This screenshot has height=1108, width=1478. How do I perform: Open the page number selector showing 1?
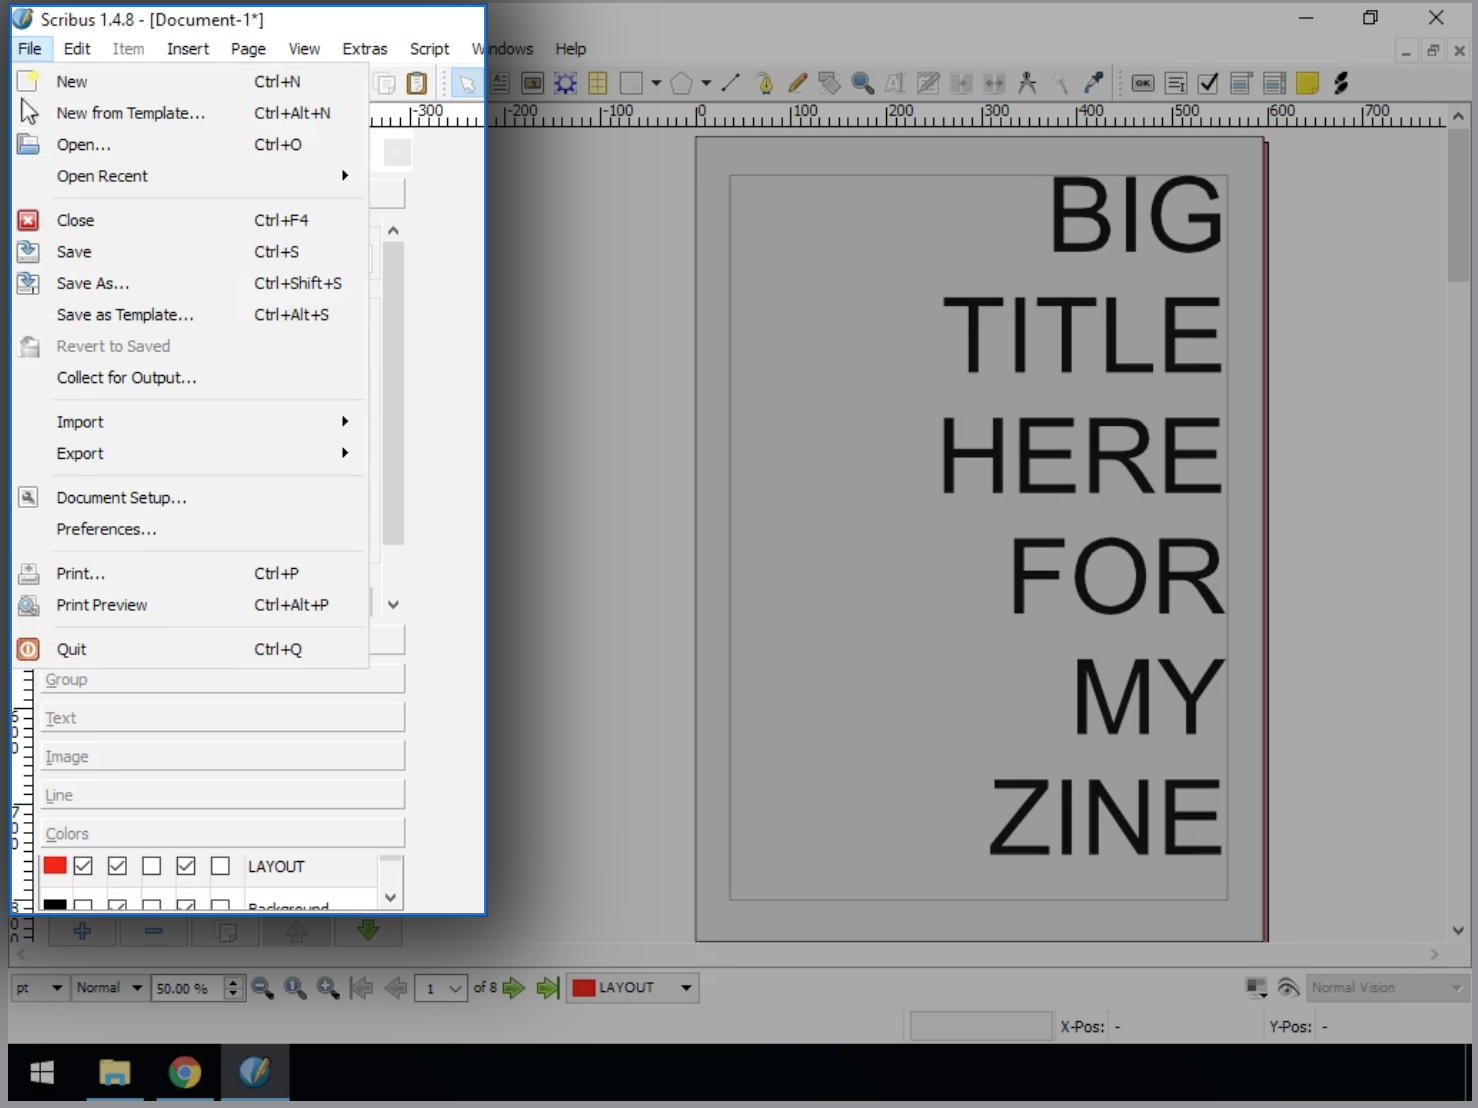click(x=440, y=988)
